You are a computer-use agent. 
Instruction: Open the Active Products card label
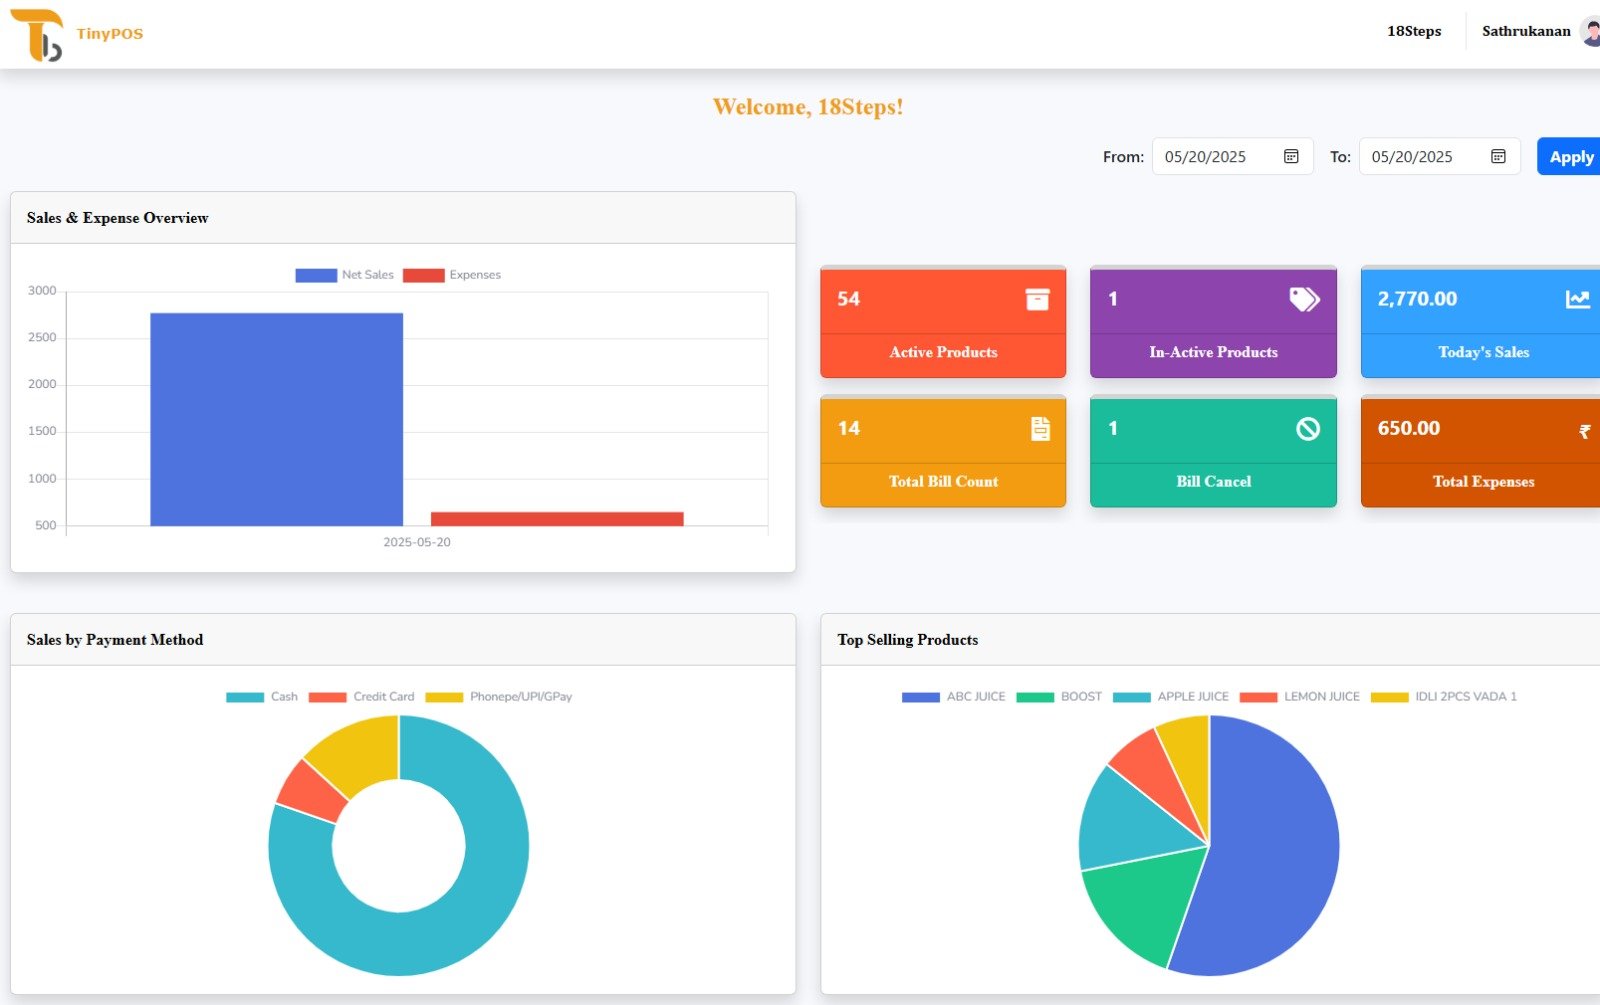[x=943, y=352]
